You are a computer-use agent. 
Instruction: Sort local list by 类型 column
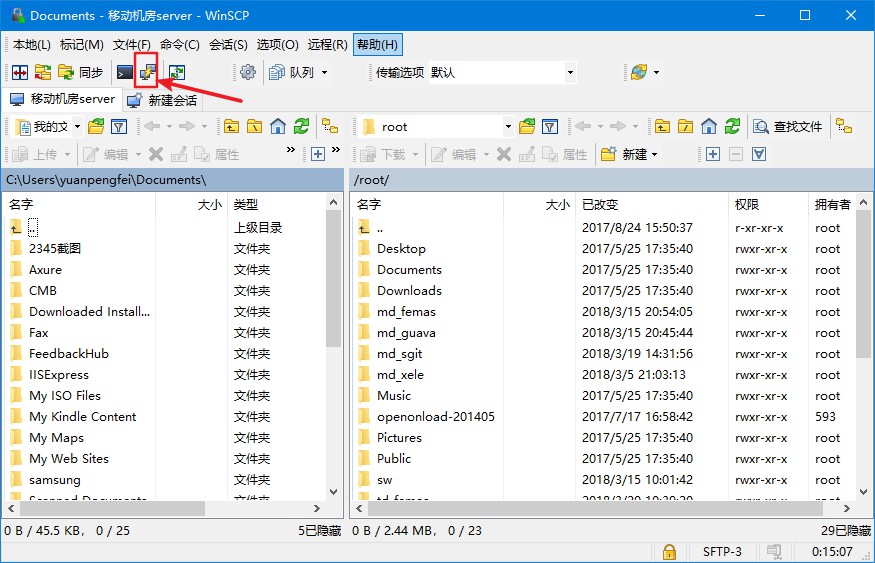click(x=276, y=205)
